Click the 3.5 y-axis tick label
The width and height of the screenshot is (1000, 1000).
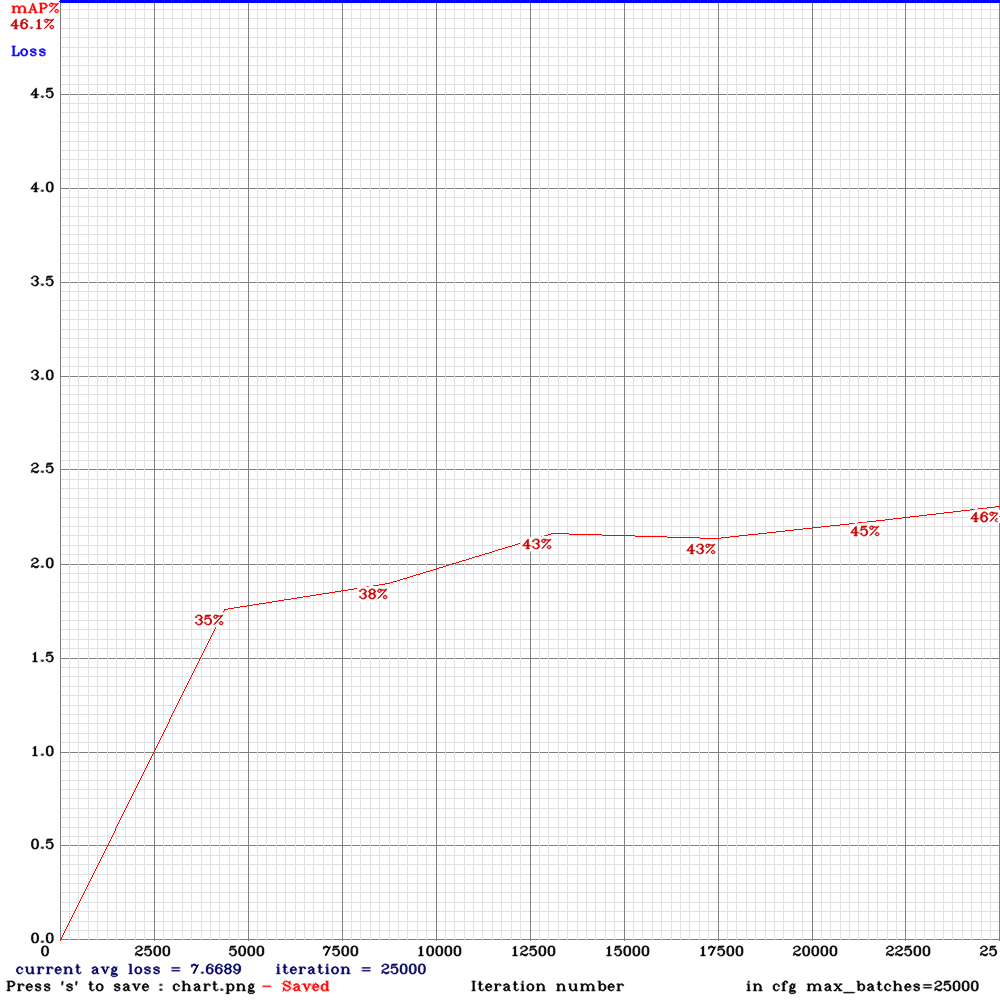click(42, 282)
